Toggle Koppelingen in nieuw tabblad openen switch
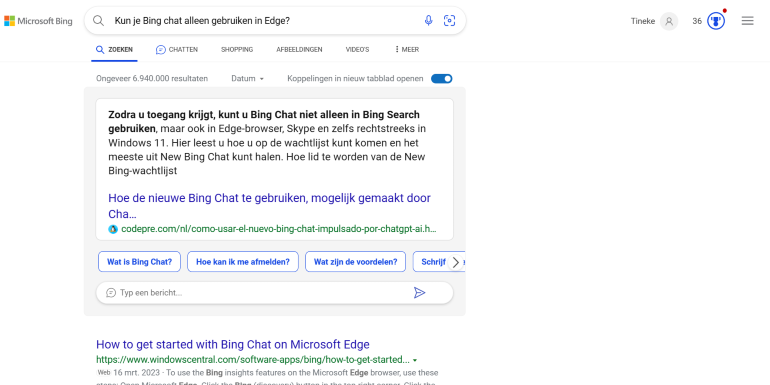Screen dimensions: 770x385 [x=441, y=79]
